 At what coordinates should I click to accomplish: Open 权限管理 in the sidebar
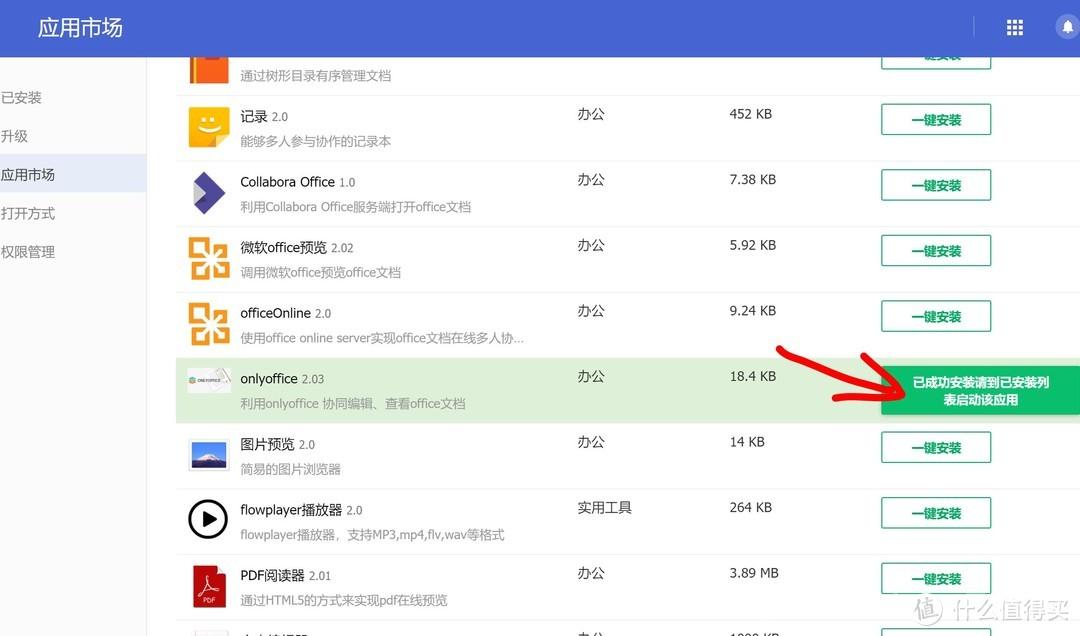click(x=28, y=252)
